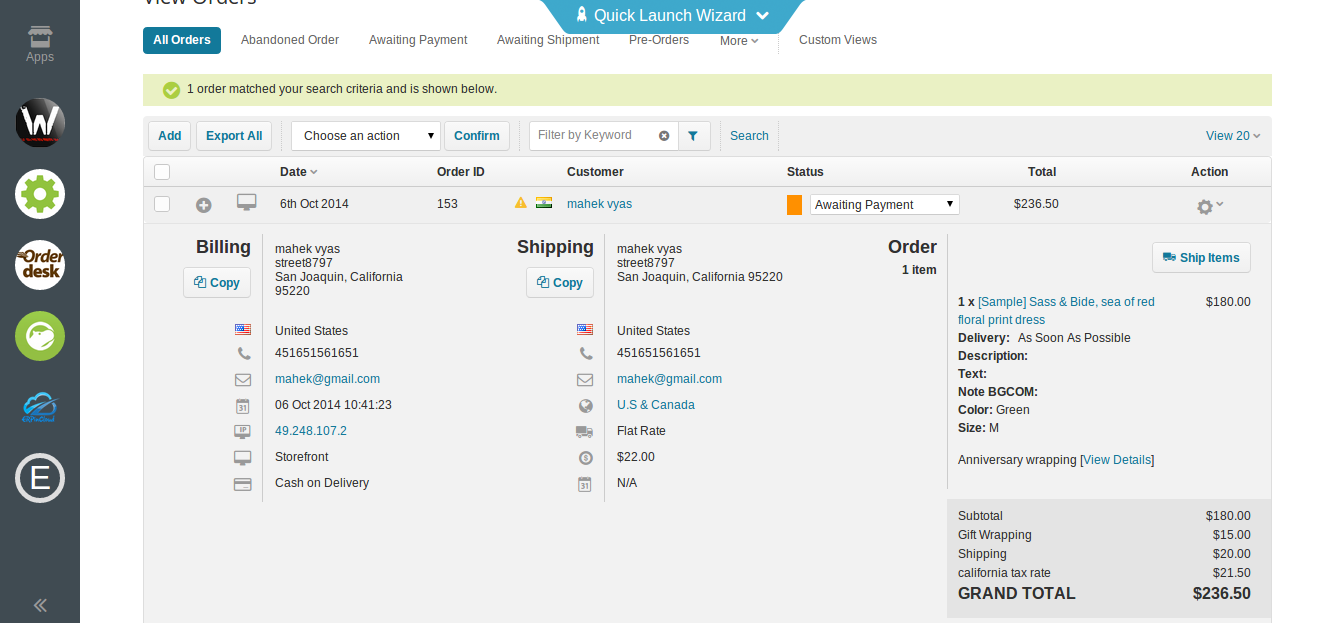Image resolution: width=1335 pixels, height=623 pixels.
Task: Check the checkbox for order 153
Action: tap(161, 203)
